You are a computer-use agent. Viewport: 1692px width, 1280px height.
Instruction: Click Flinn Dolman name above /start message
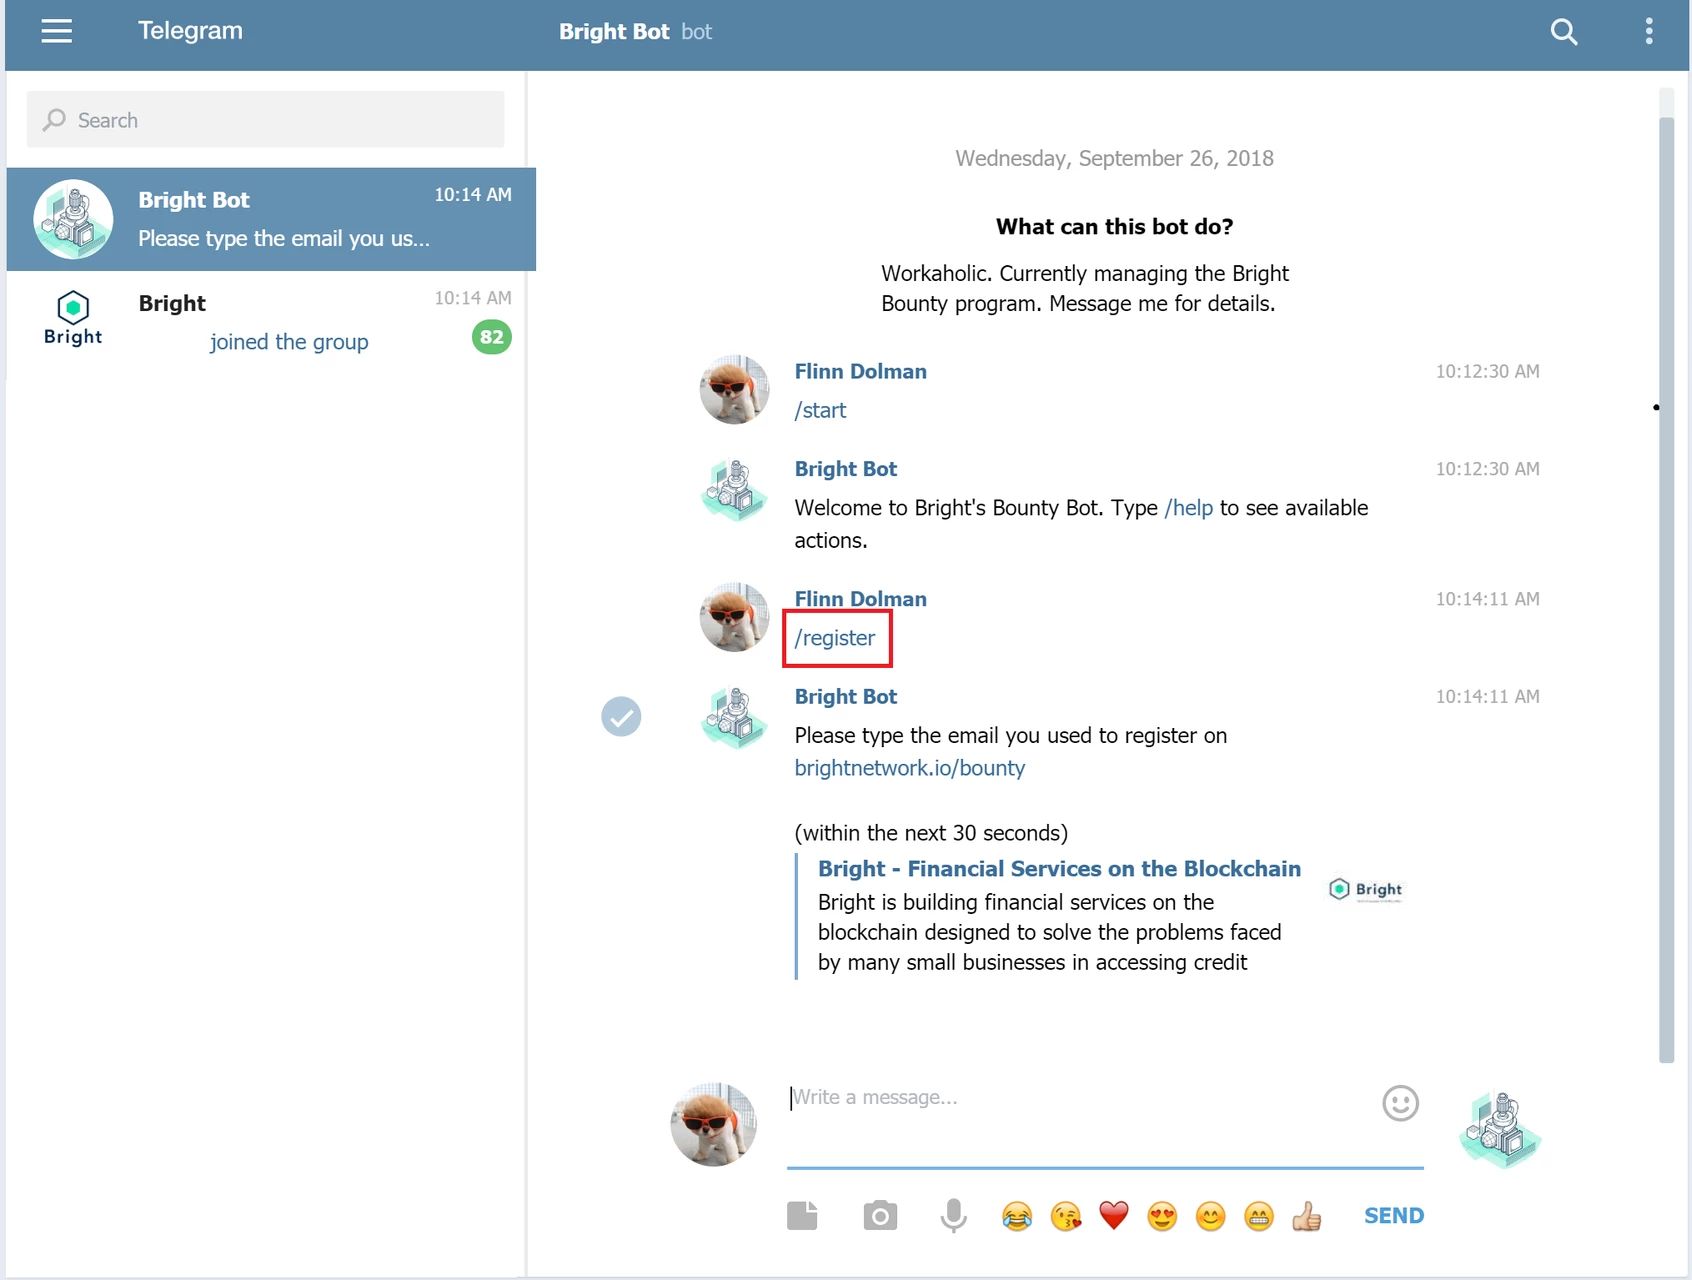[x=860, y=371]
